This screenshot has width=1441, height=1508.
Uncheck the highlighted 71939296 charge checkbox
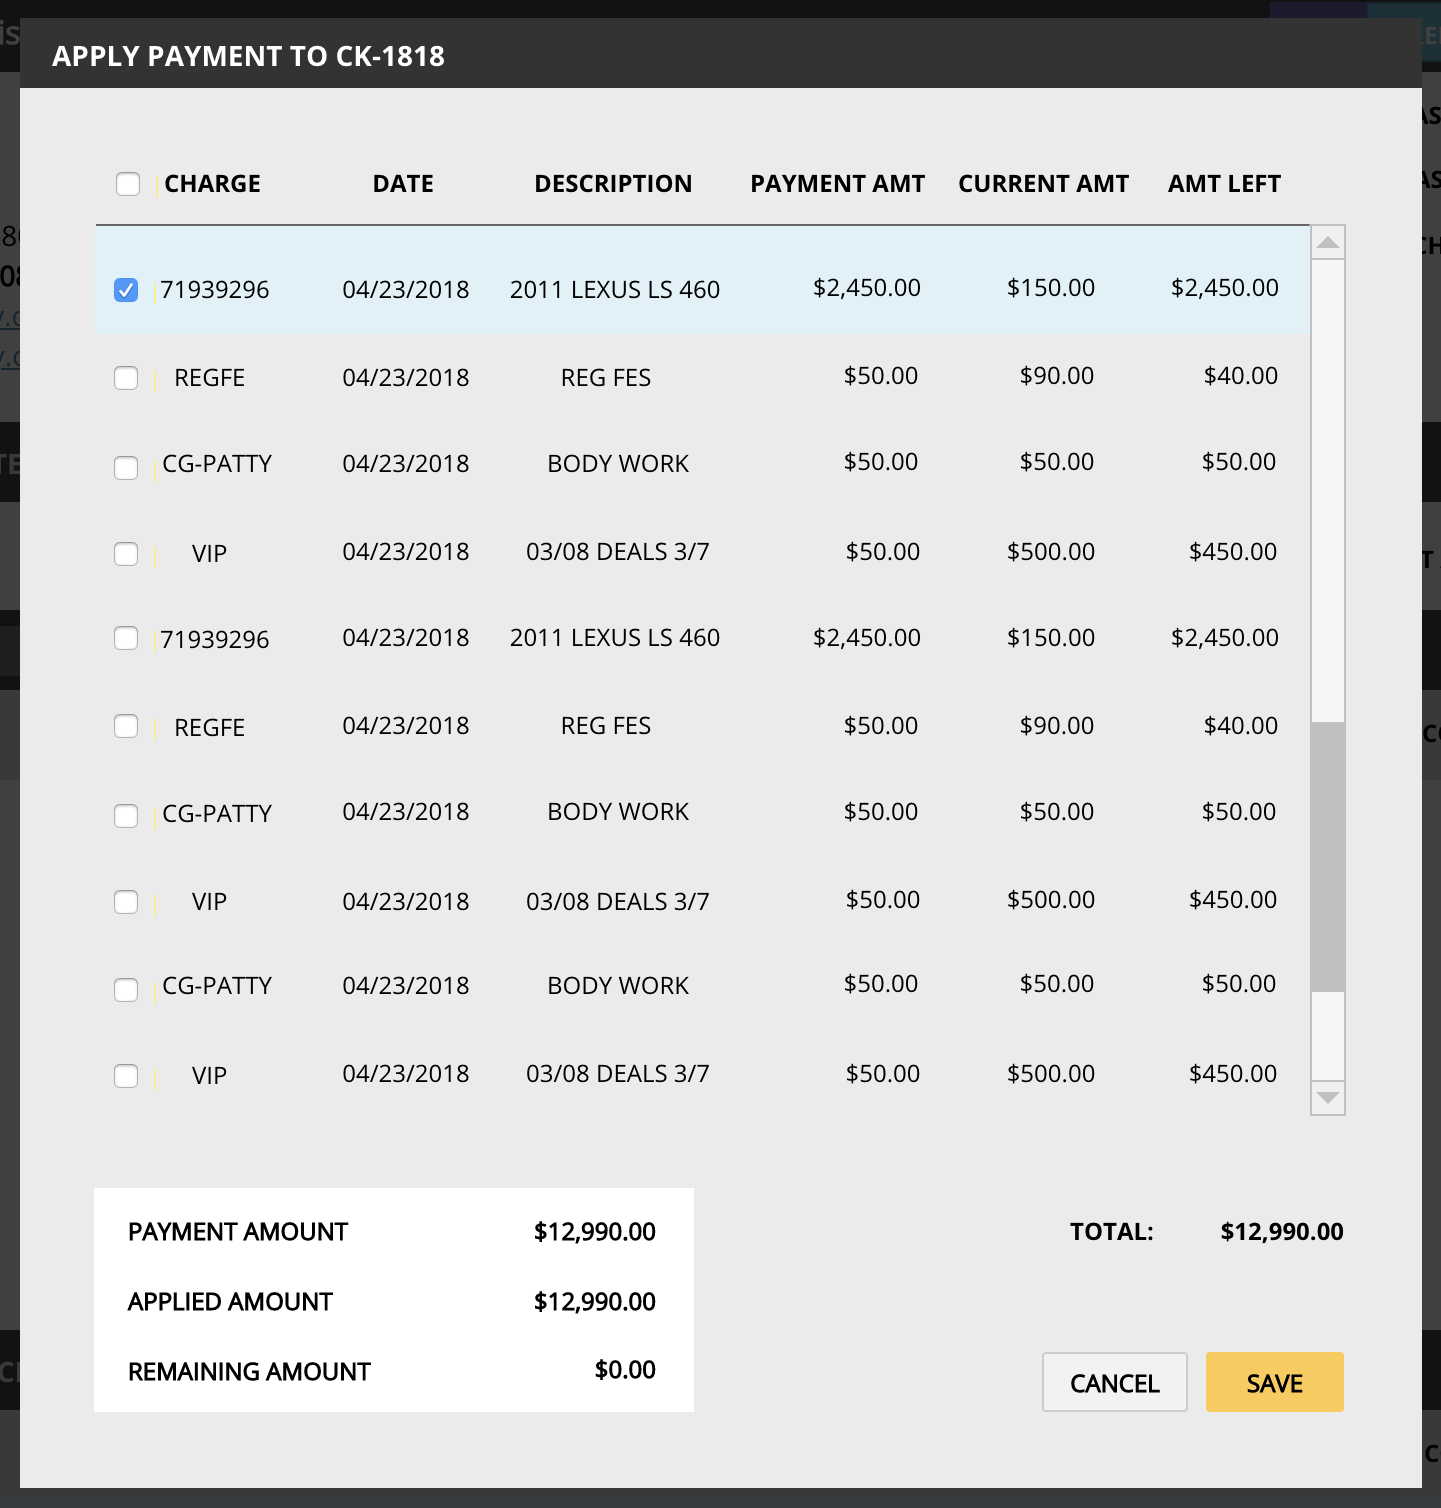click(126, 290)
